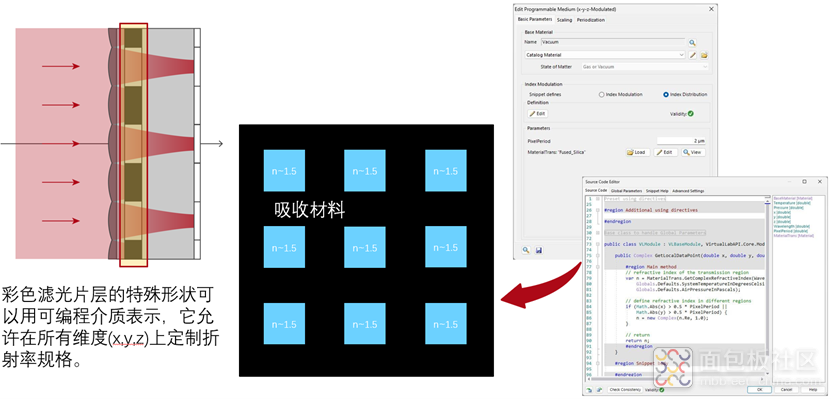Image resolution: width=831 pixels, height=399 pixels.
Task: Click the pencil edit icon beside Catalog Material
Action: [x=692, y=55]
